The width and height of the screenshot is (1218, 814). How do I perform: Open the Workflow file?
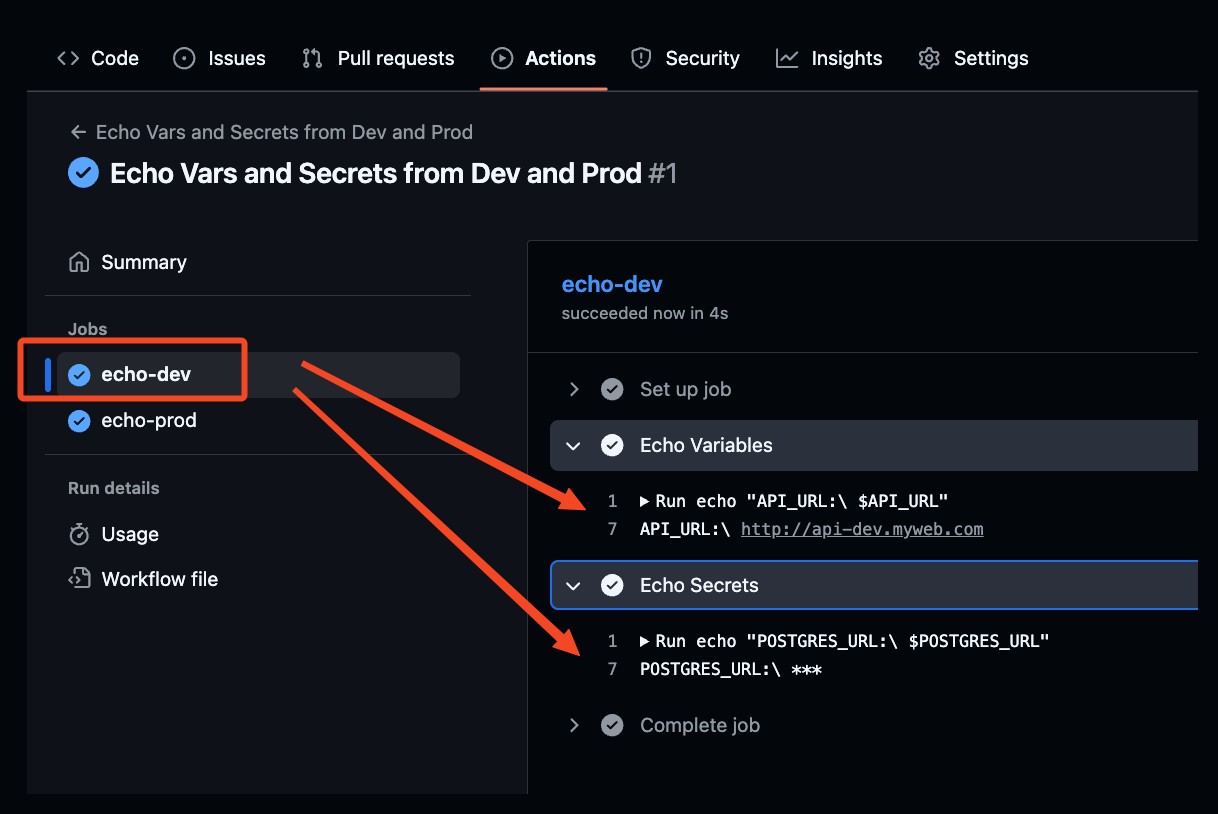click(x=159, y=579)
